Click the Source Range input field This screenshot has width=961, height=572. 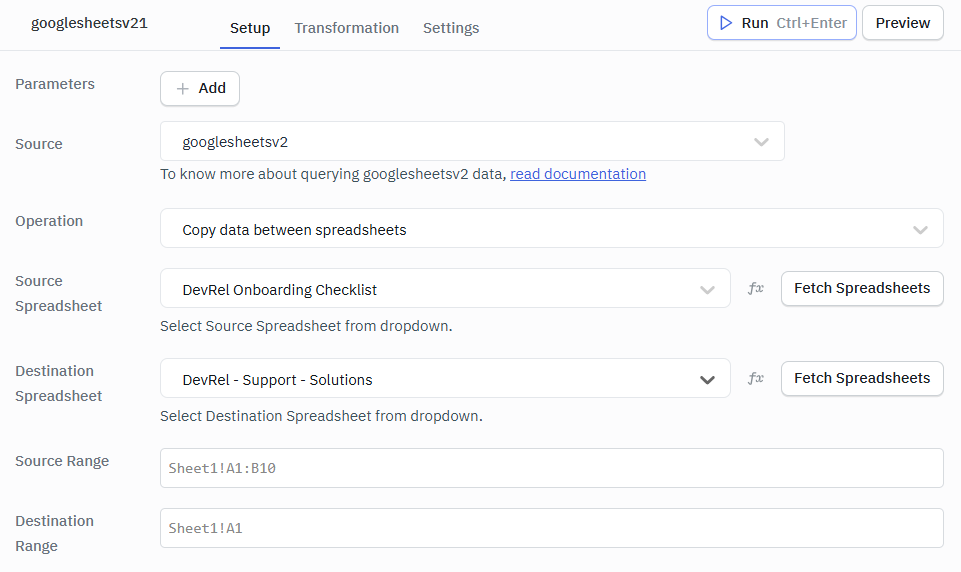pos(551,468)
